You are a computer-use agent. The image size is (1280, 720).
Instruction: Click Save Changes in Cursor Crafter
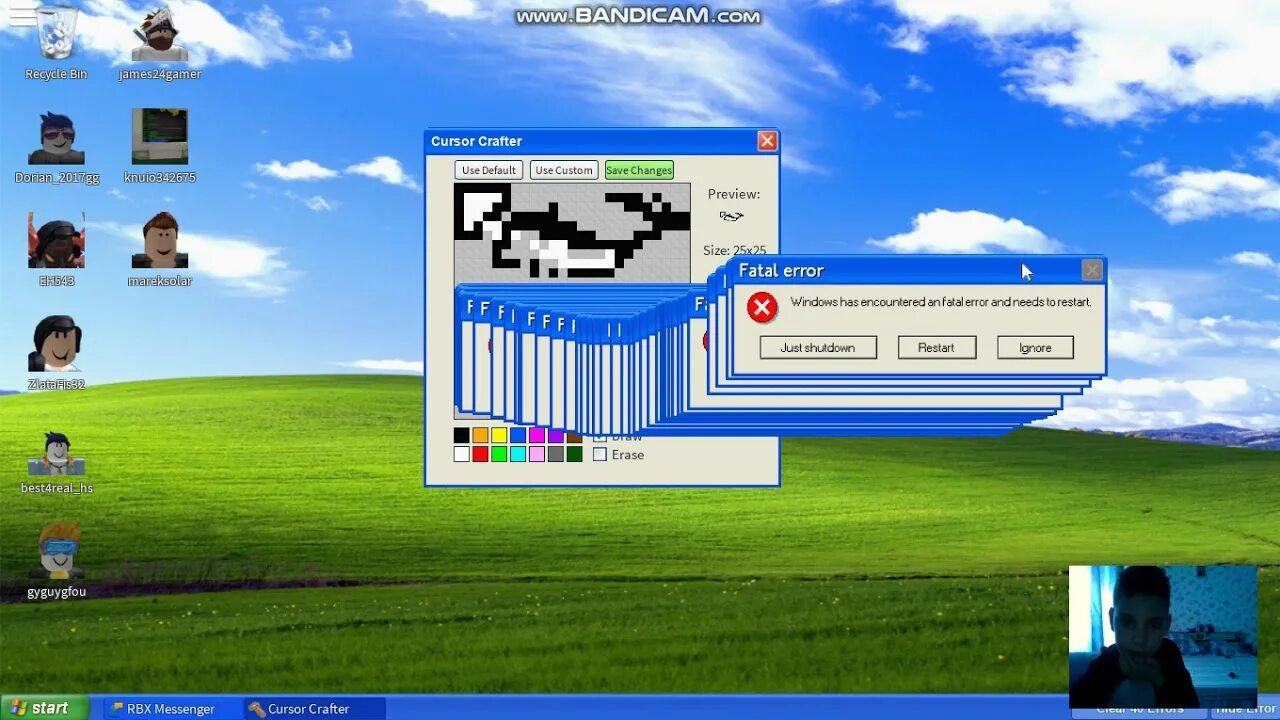639,170
